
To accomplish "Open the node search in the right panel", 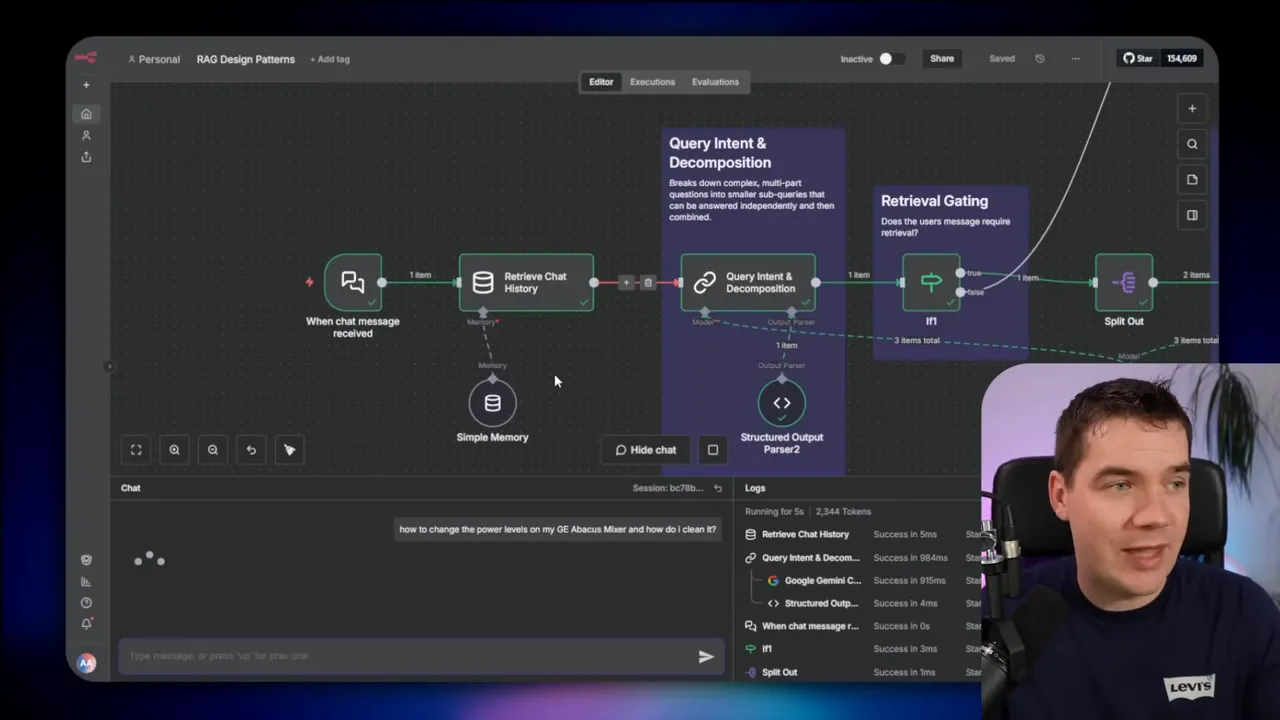I will (1192, 143).
